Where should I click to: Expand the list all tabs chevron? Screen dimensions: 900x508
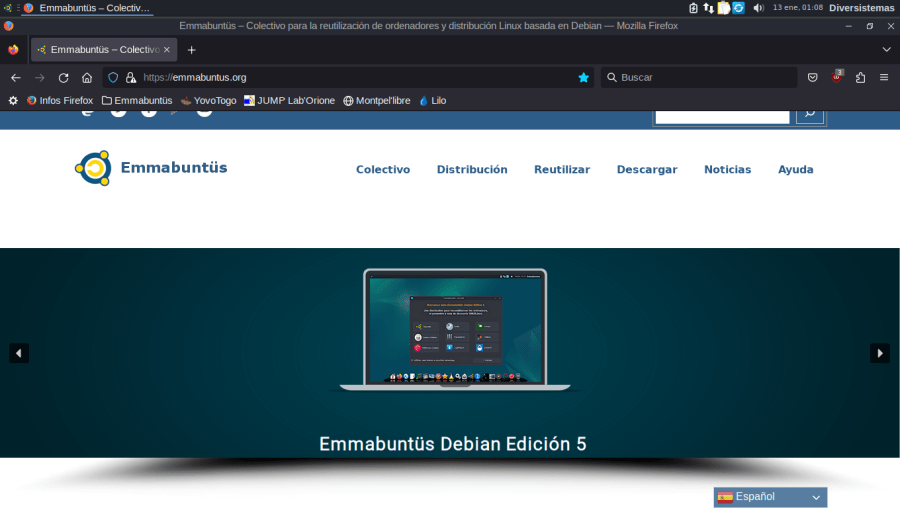click(x=886, y=49)
